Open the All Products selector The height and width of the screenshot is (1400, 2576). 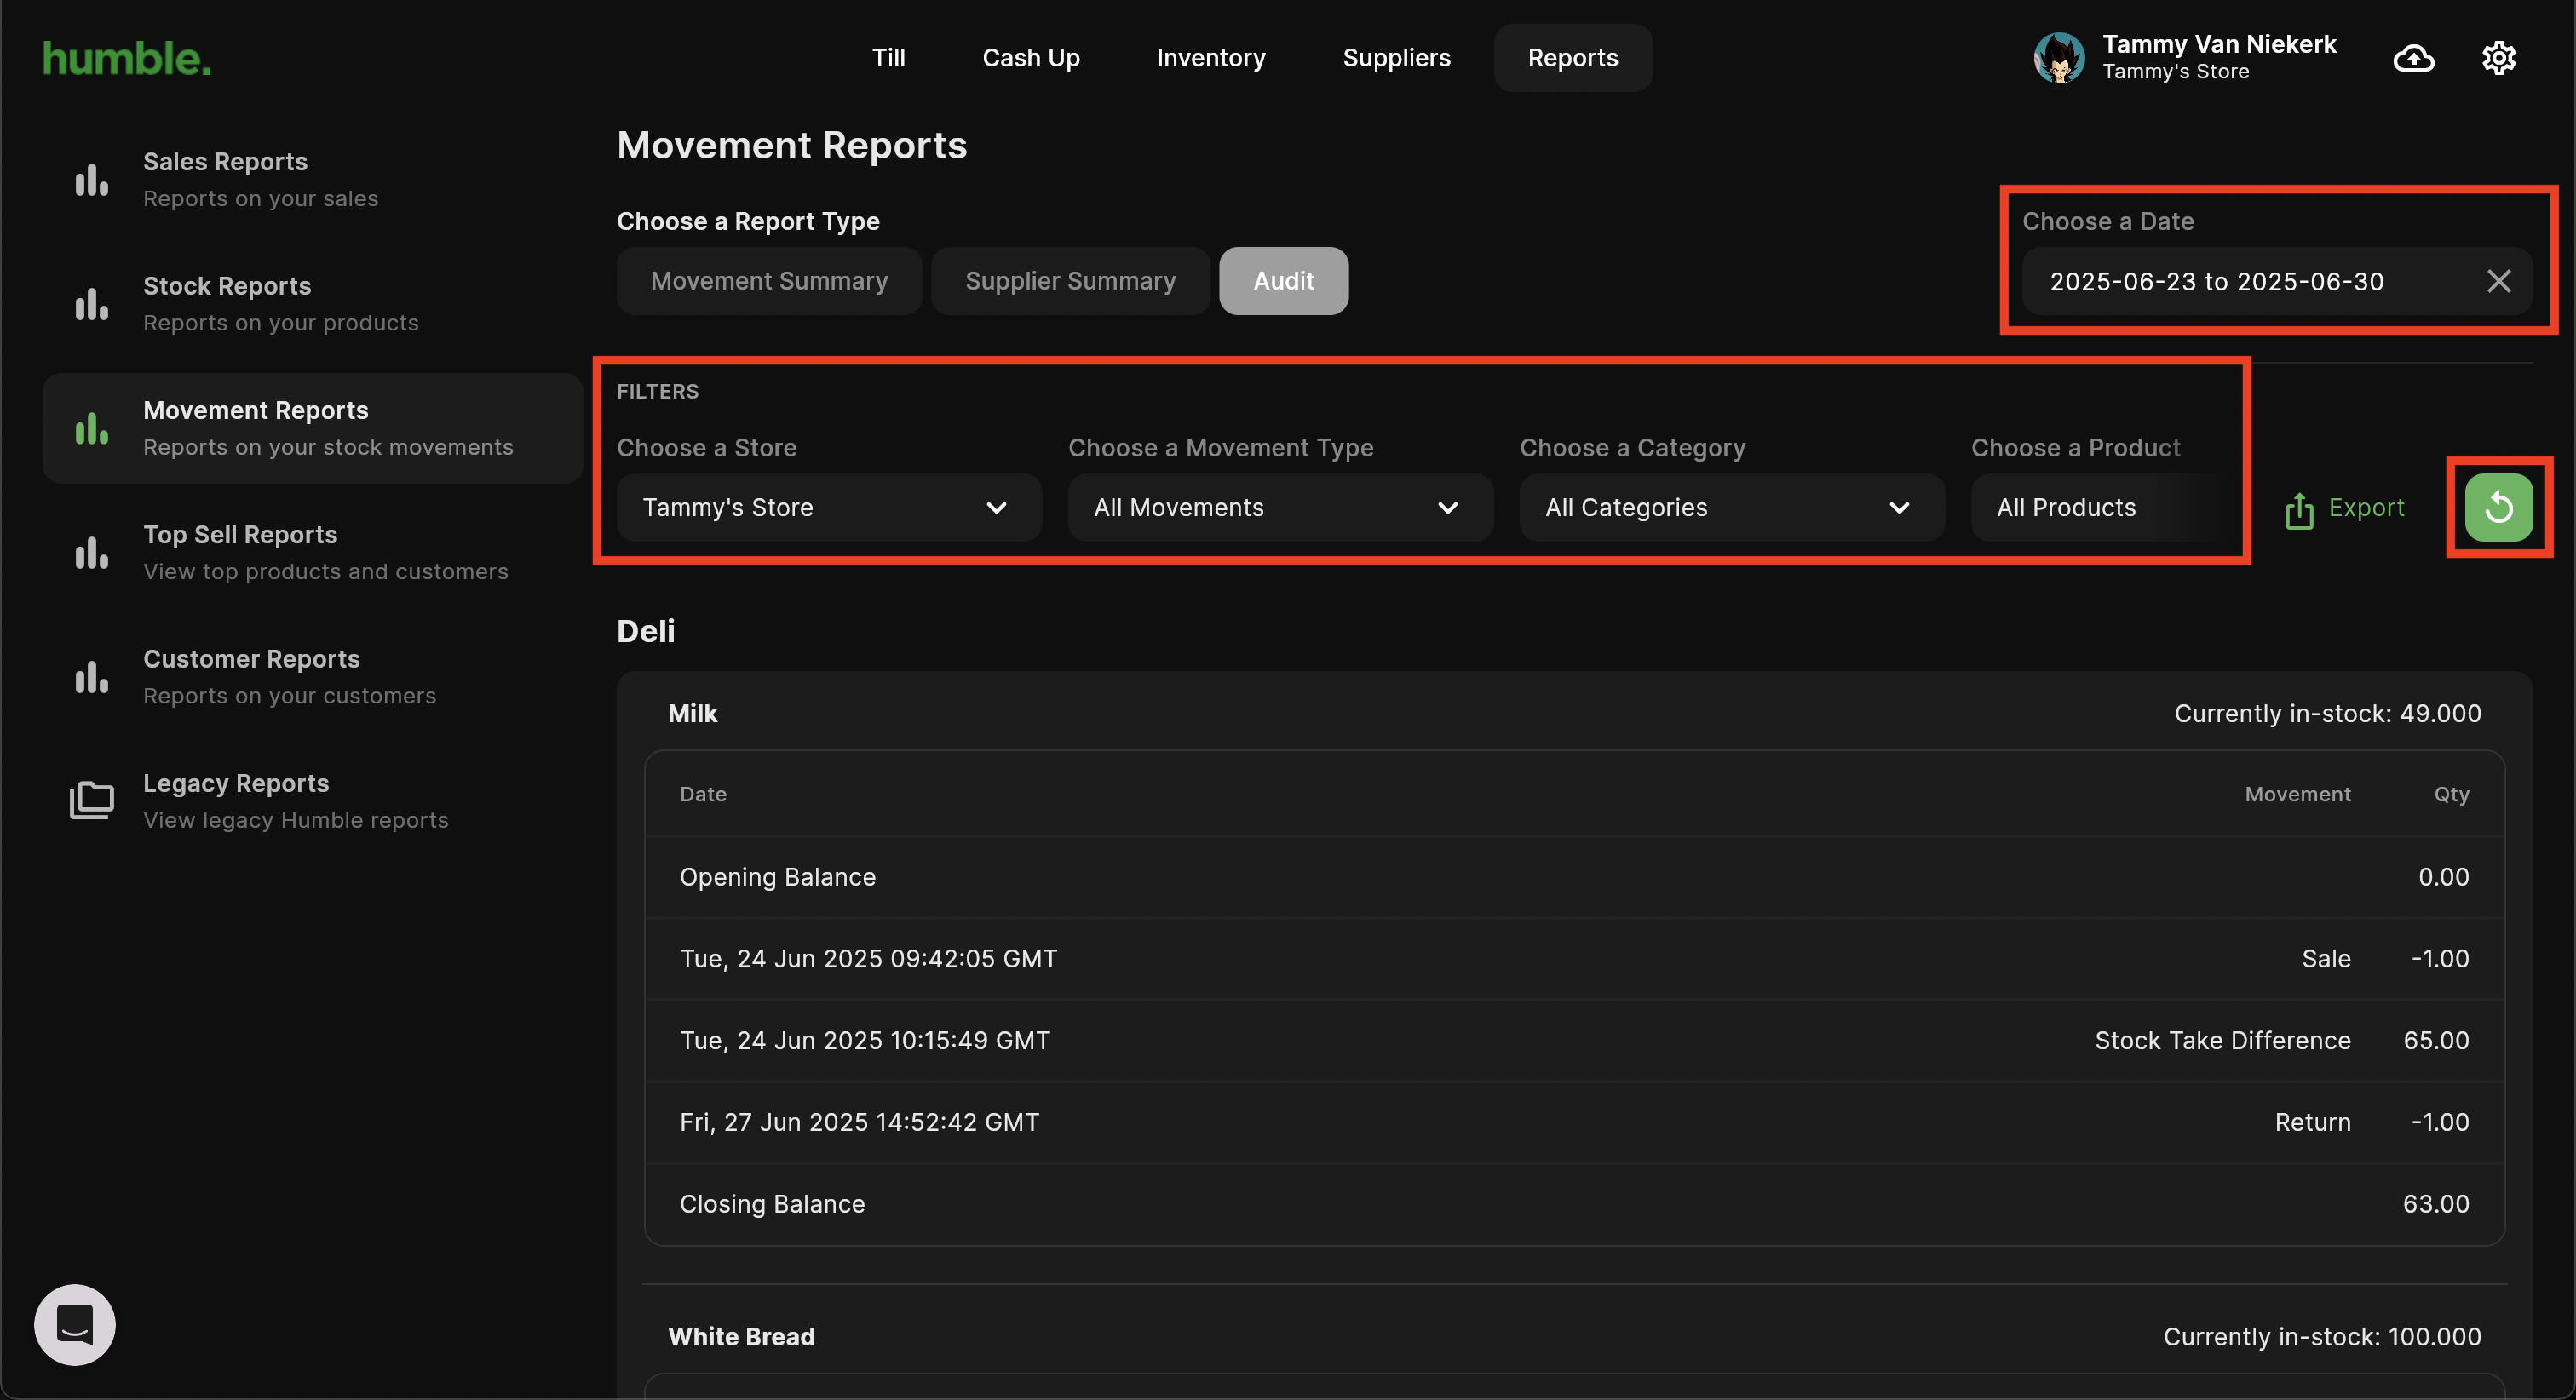(x=2105, y=508)
